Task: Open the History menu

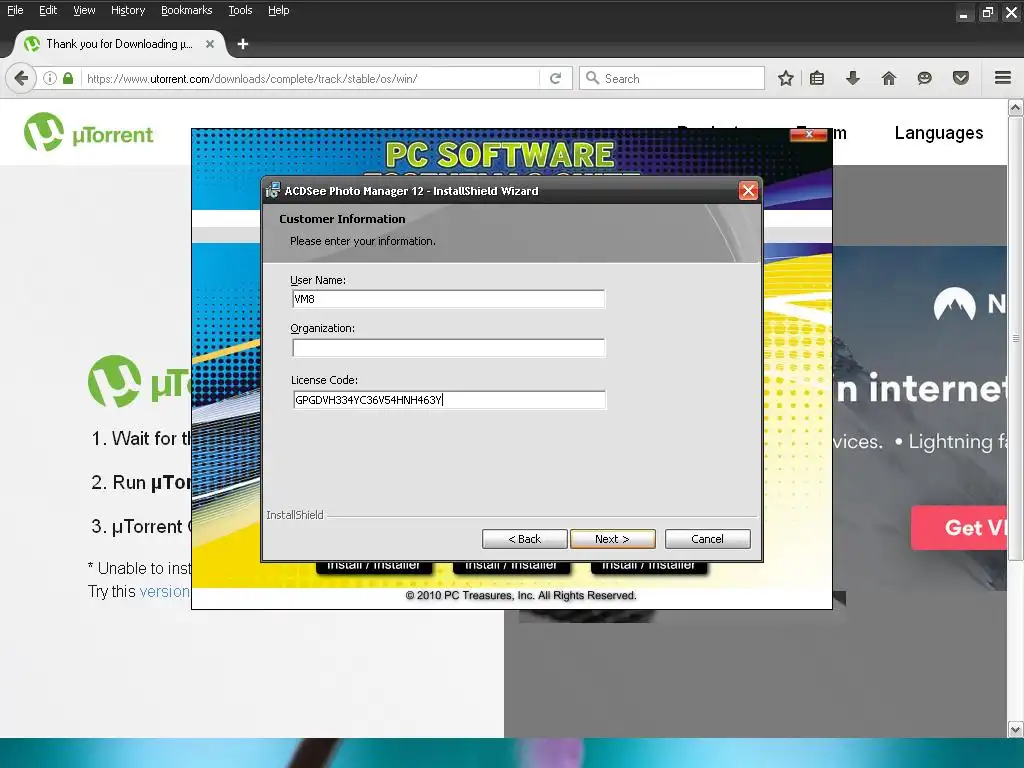Action: pyautogui.click(x=128, y=10)
